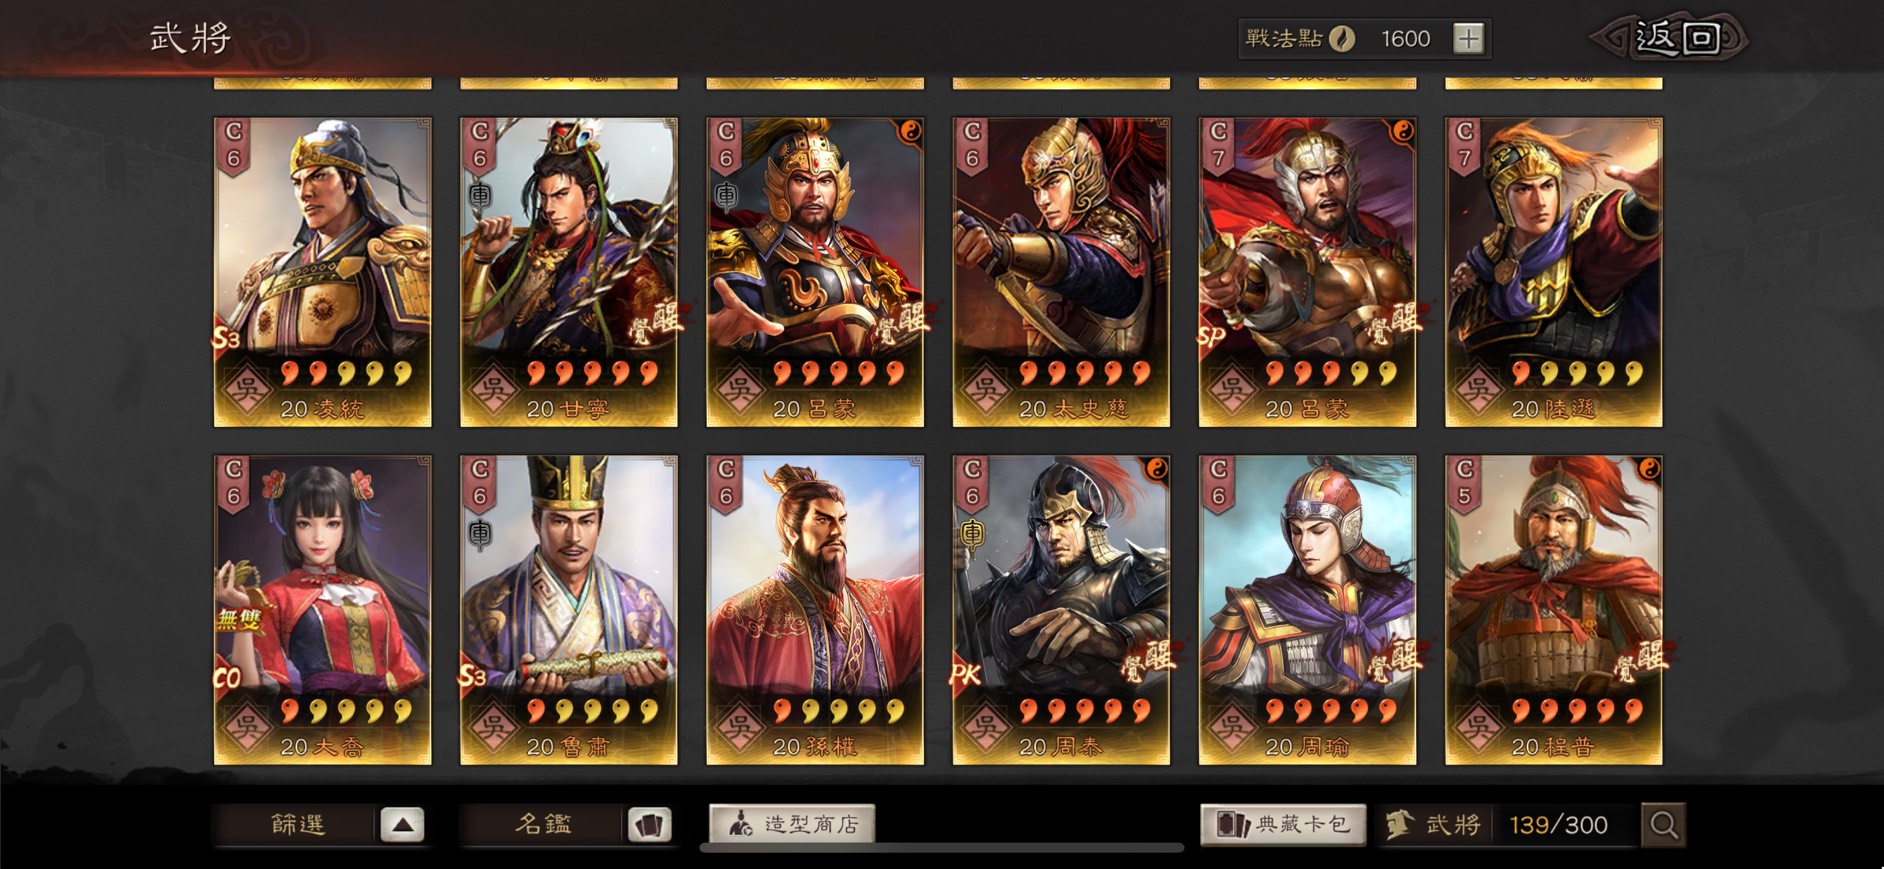This screenshot has width=1884, height=869.
Task: Tap the 車 emblem on 甘寧 card
Action: (x=480, y=195)
